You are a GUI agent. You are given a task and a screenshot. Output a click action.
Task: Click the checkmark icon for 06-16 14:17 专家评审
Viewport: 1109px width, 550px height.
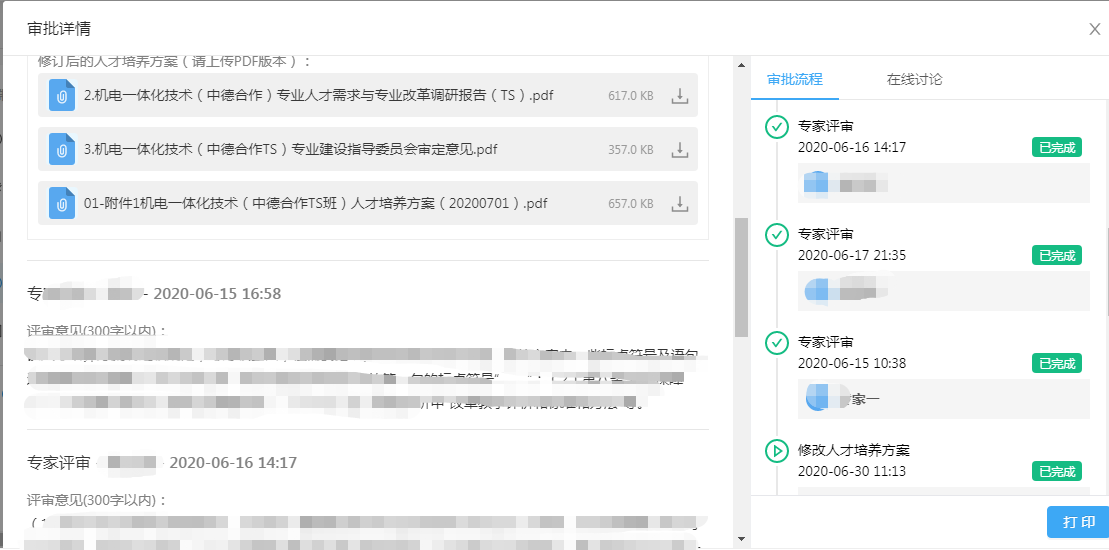776,127
